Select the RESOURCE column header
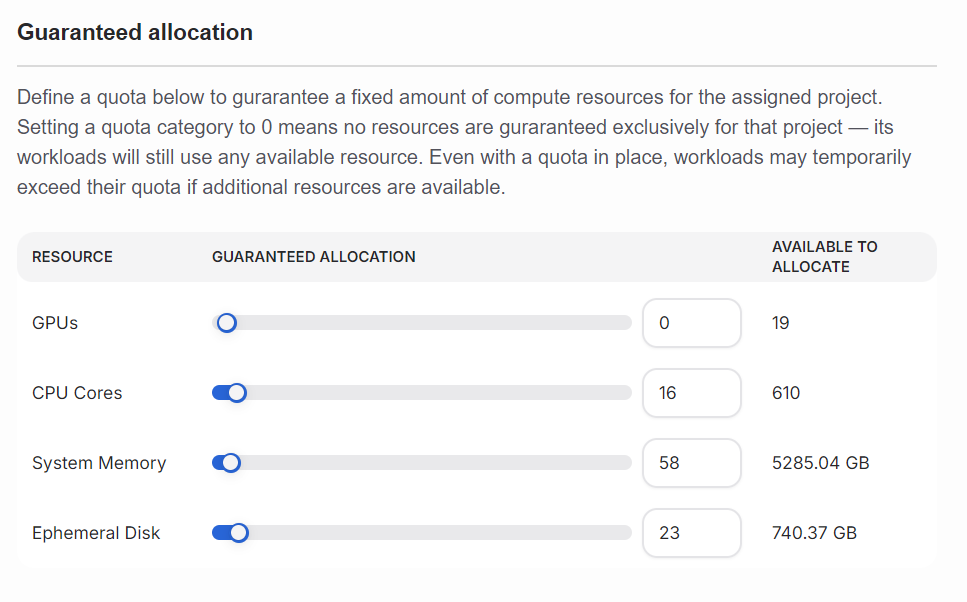The width and height of the screenshot is (967, 602). click(71, 257)
